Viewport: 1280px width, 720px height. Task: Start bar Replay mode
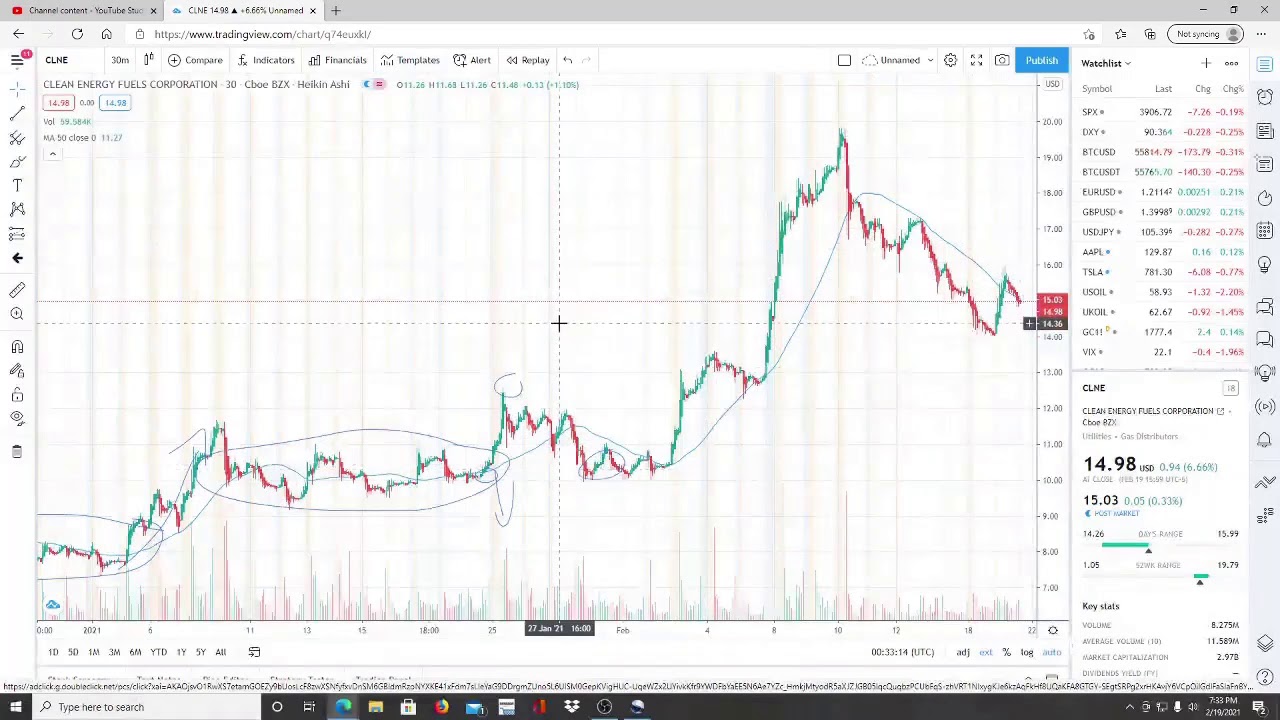pos(528,60)
